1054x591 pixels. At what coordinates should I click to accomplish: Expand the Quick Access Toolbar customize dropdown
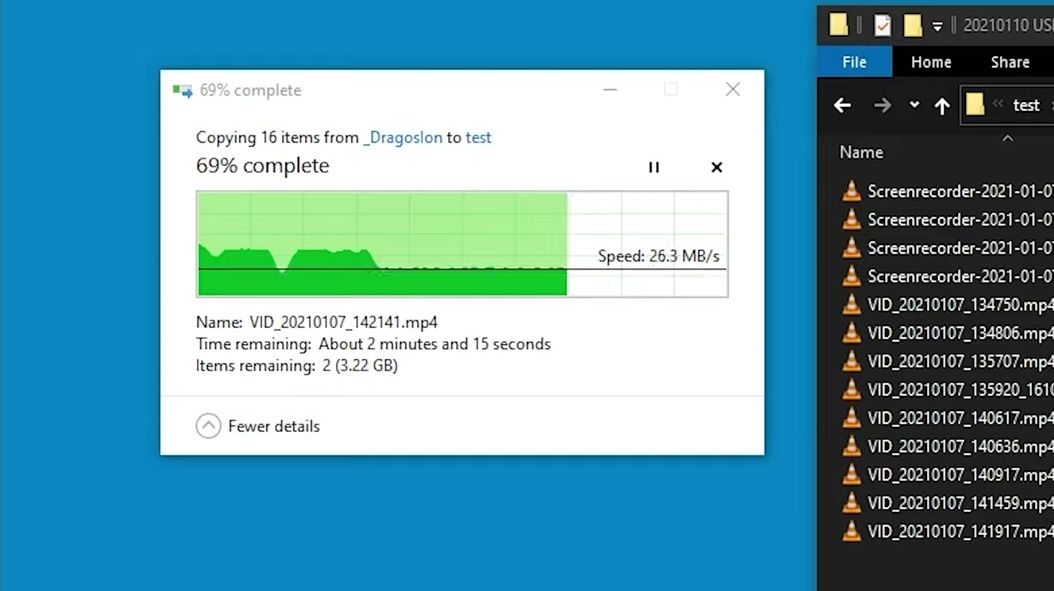937,26
